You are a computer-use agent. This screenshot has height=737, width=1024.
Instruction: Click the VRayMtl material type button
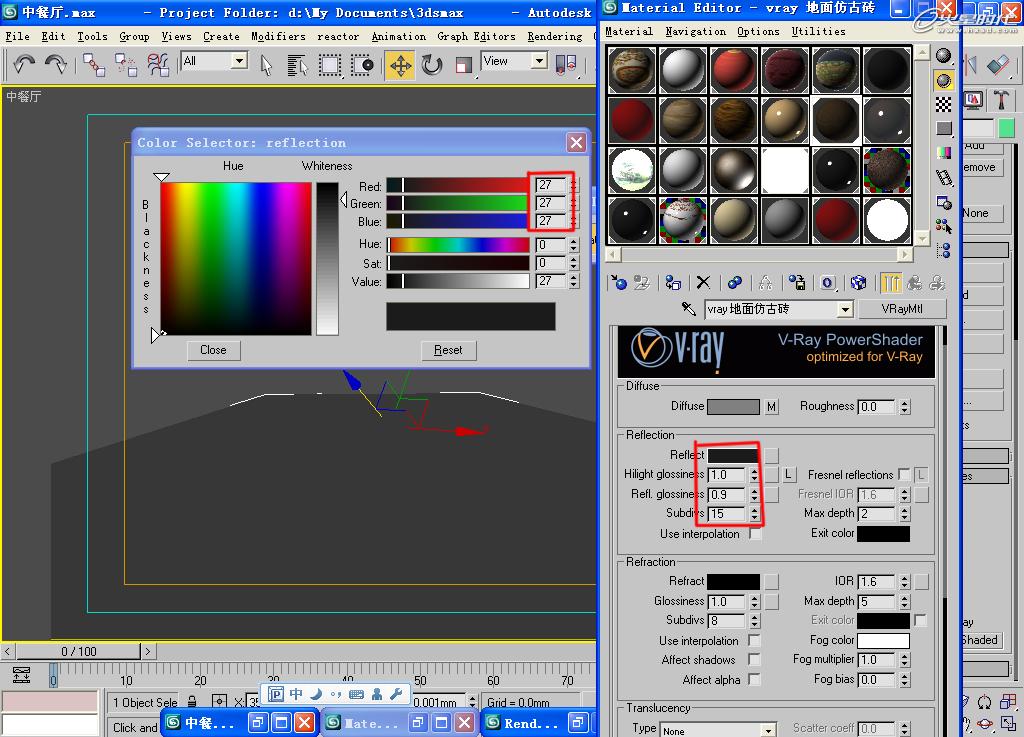tap(901, 309)
